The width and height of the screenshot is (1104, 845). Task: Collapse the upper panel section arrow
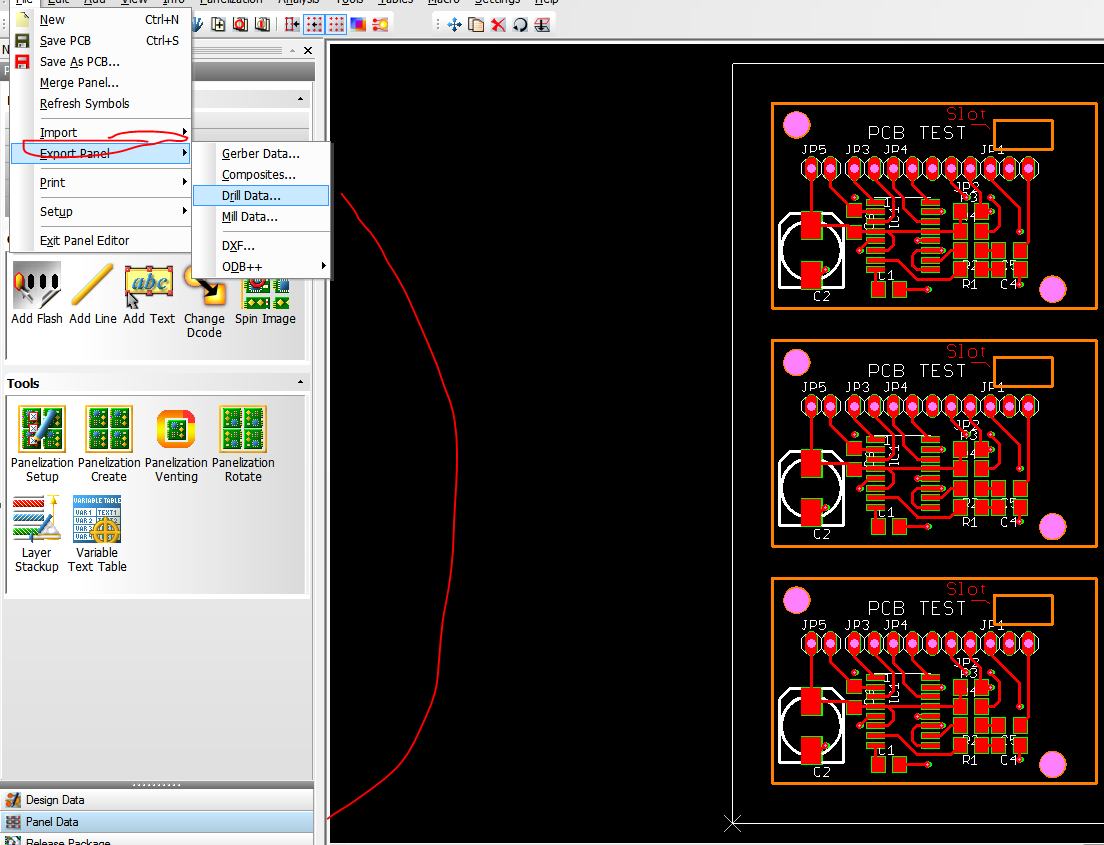(x=301, y=99)
